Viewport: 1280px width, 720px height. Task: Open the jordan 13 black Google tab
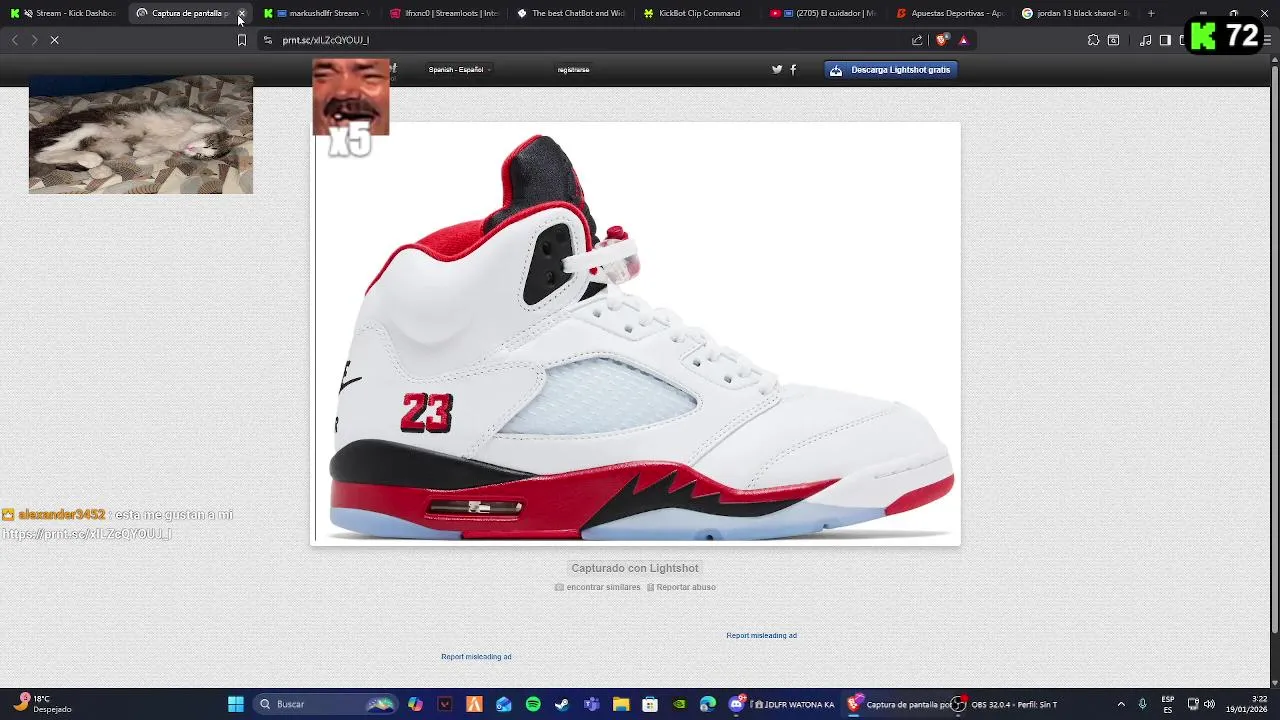(x=1077, y=13)
